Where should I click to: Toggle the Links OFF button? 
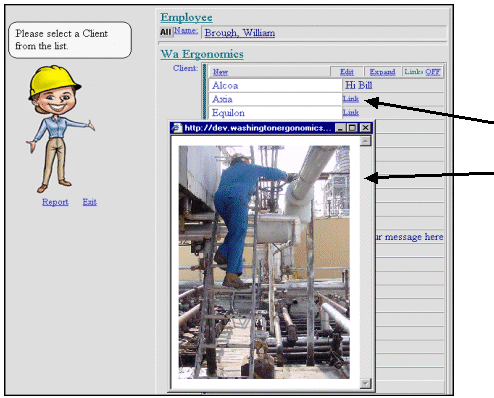coord(422,72)
